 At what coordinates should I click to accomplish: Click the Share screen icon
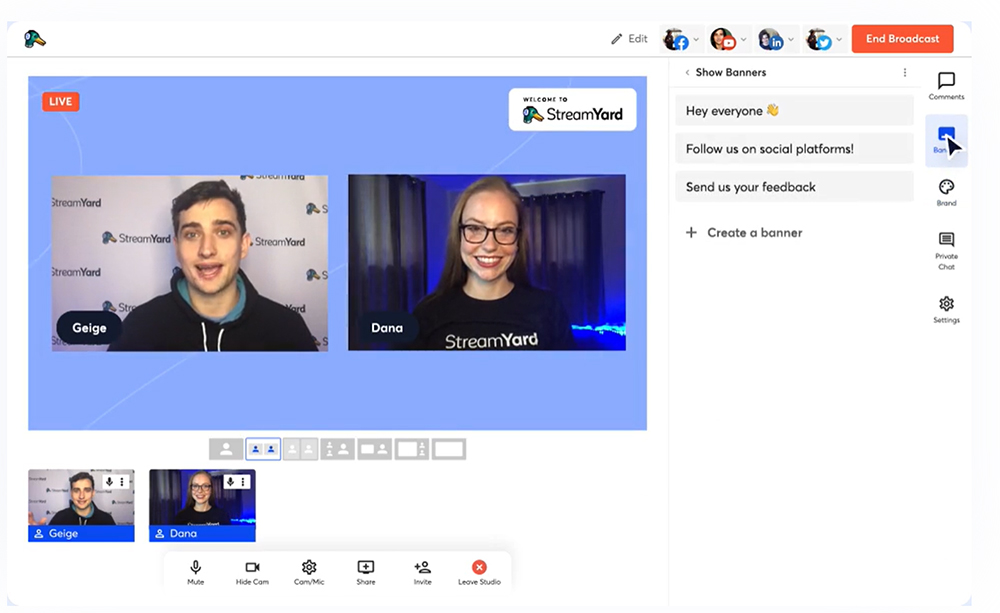(366, 568)
